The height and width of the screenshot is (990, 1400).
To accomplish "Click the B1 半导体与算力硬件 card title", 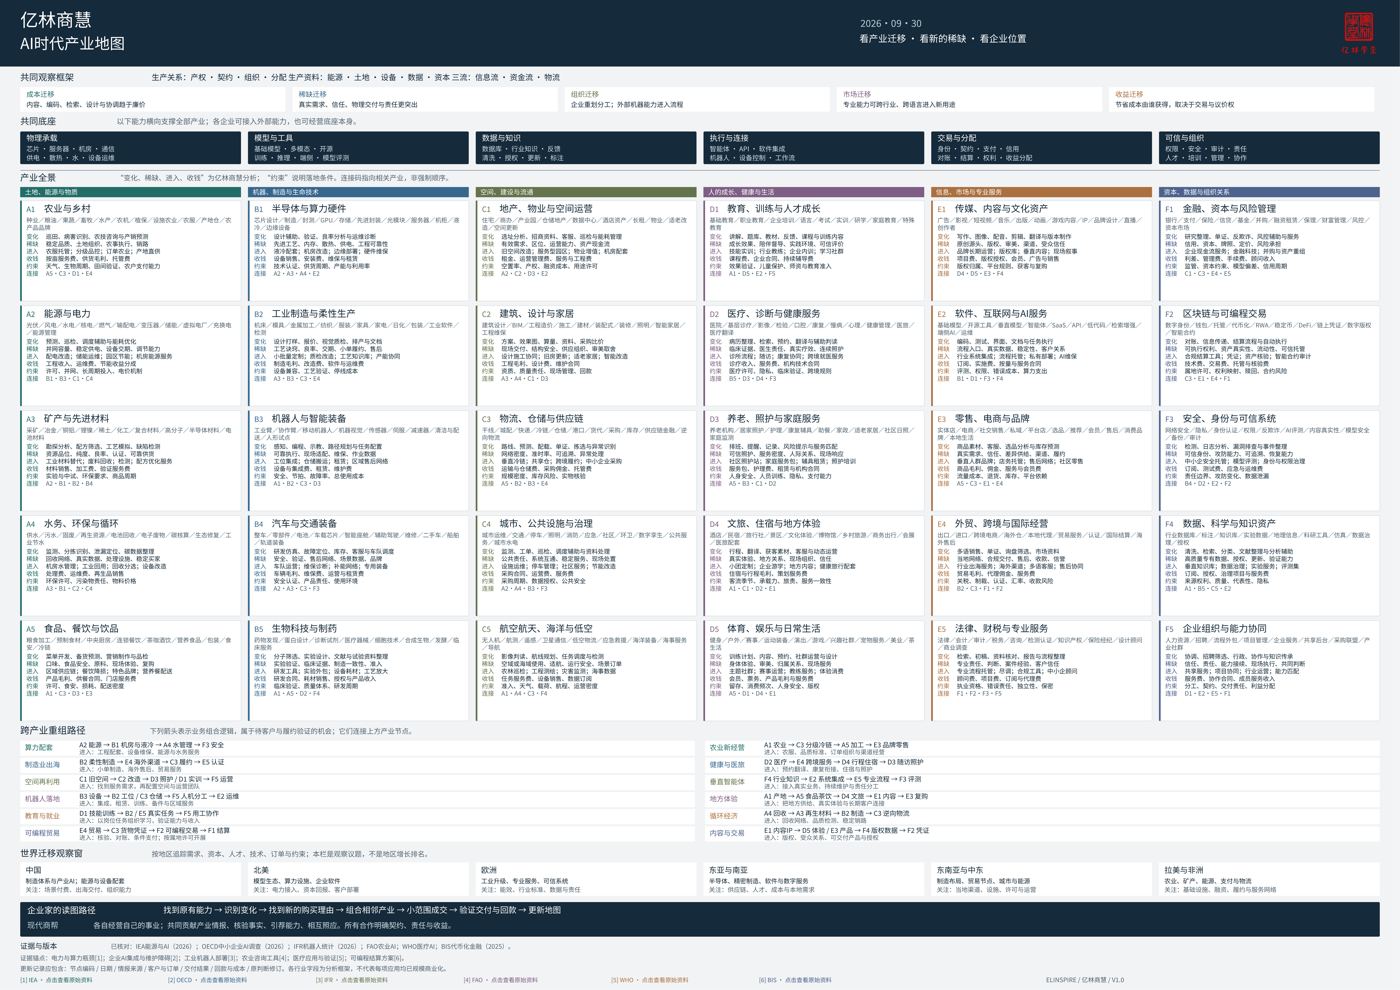I will [300, 209].
